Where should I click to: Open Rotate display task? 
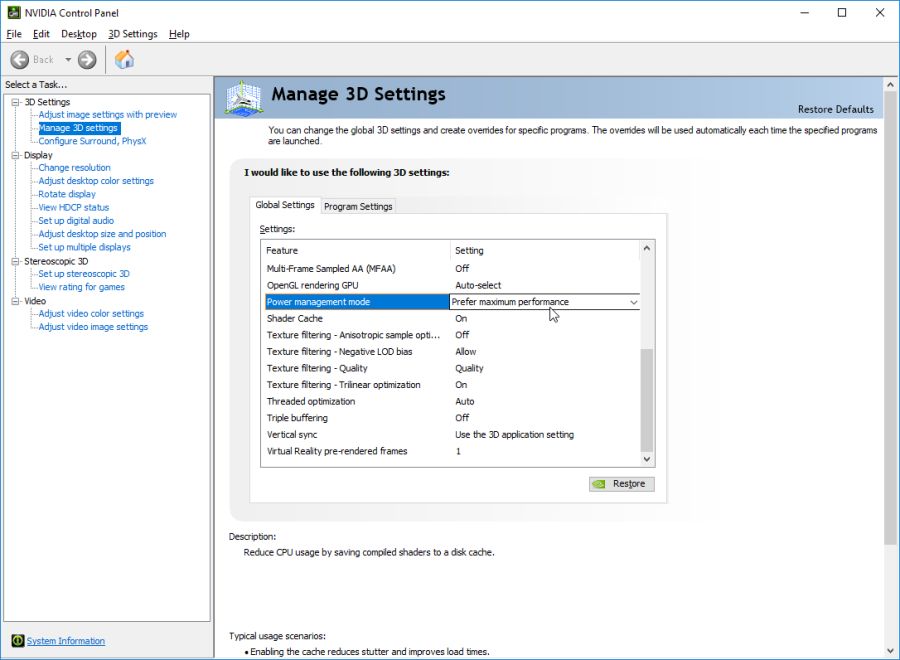click(x=67, y=194)
